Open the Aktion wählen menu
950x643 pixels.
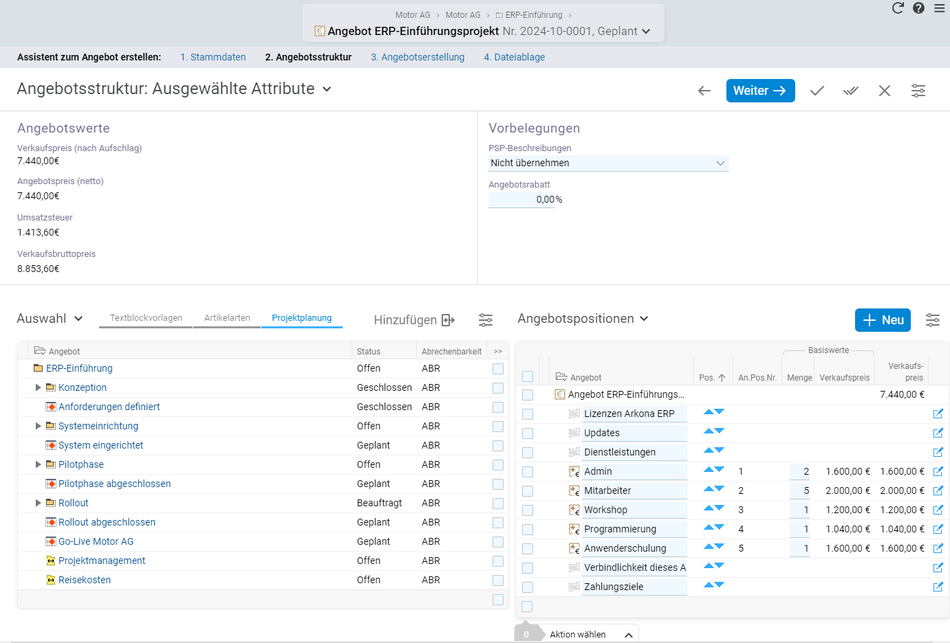(x=591, y=635)
